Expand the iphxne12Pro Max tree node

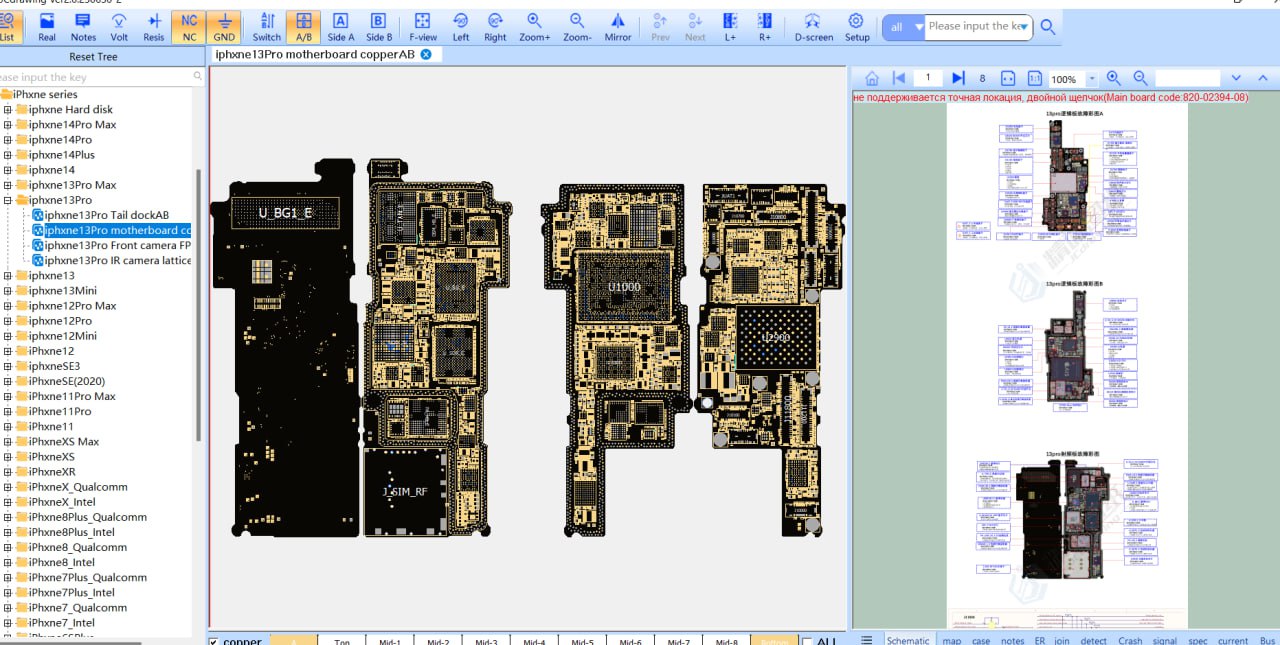point(8,306)
